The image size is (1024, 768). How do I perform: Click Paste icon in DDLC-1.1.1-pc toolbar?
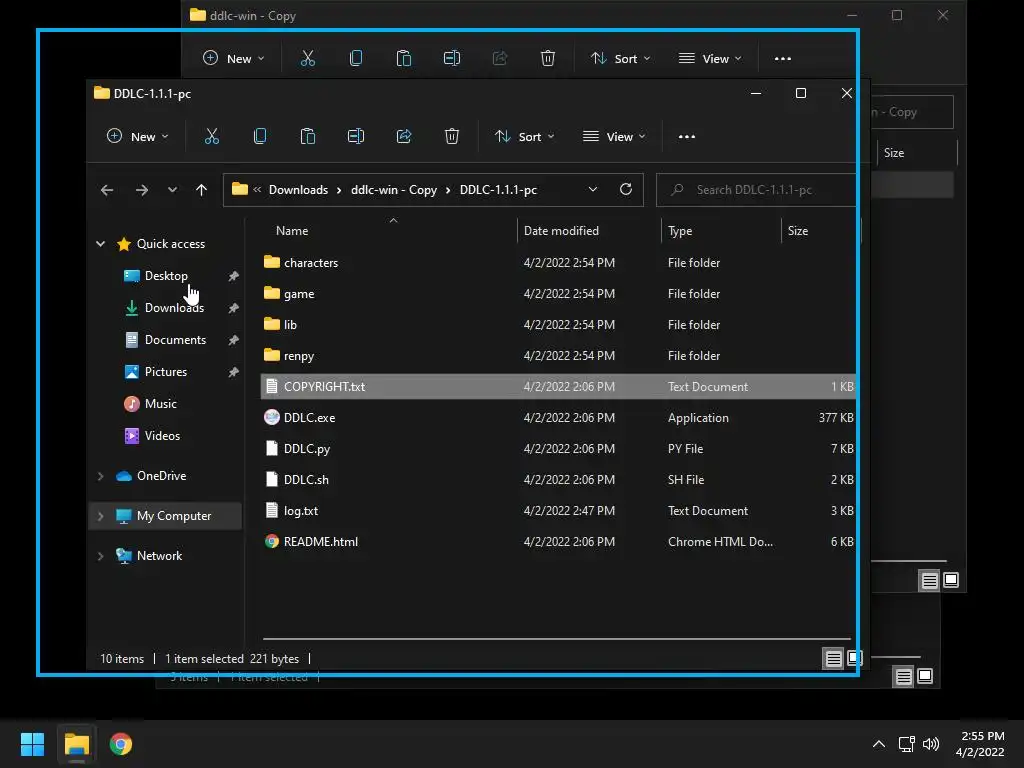pos(308,136)
